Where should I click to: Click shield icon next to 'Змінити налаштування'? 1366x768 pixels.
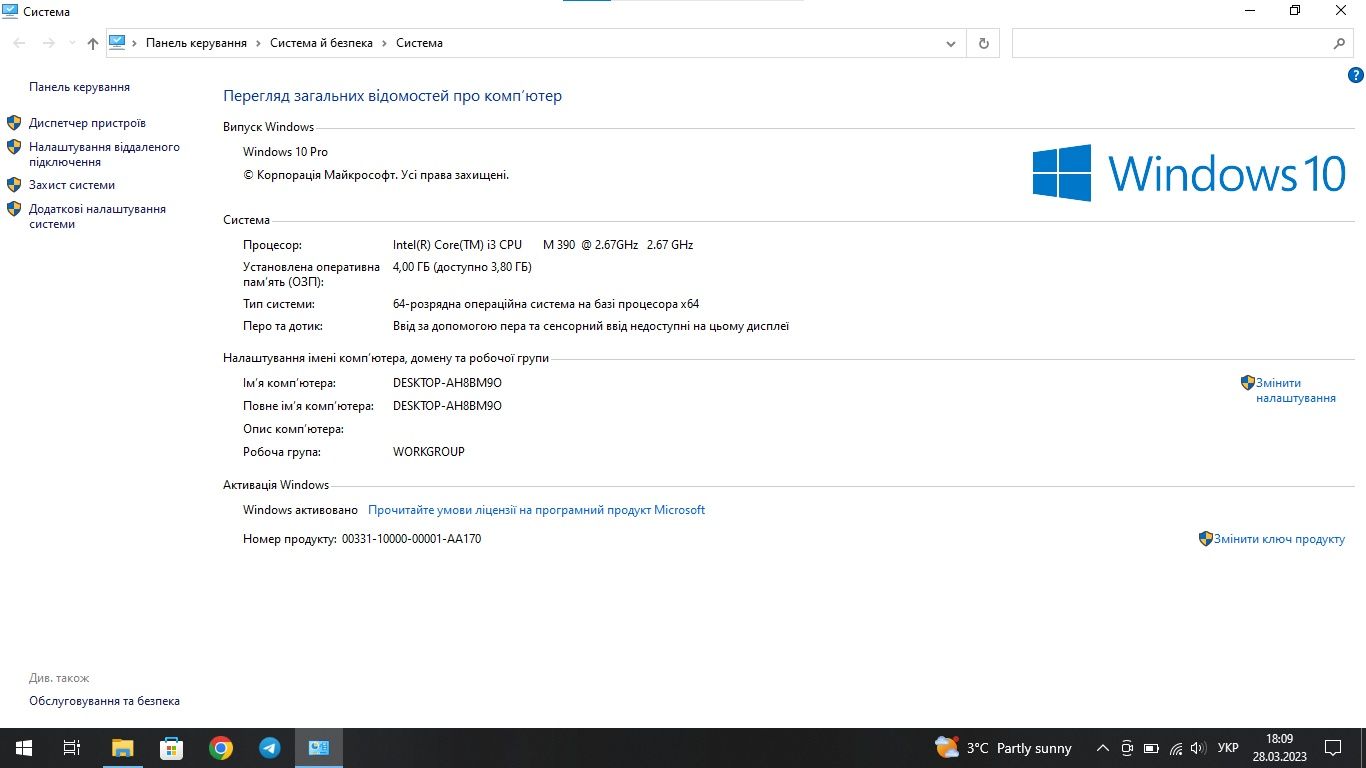(1248, 383)
